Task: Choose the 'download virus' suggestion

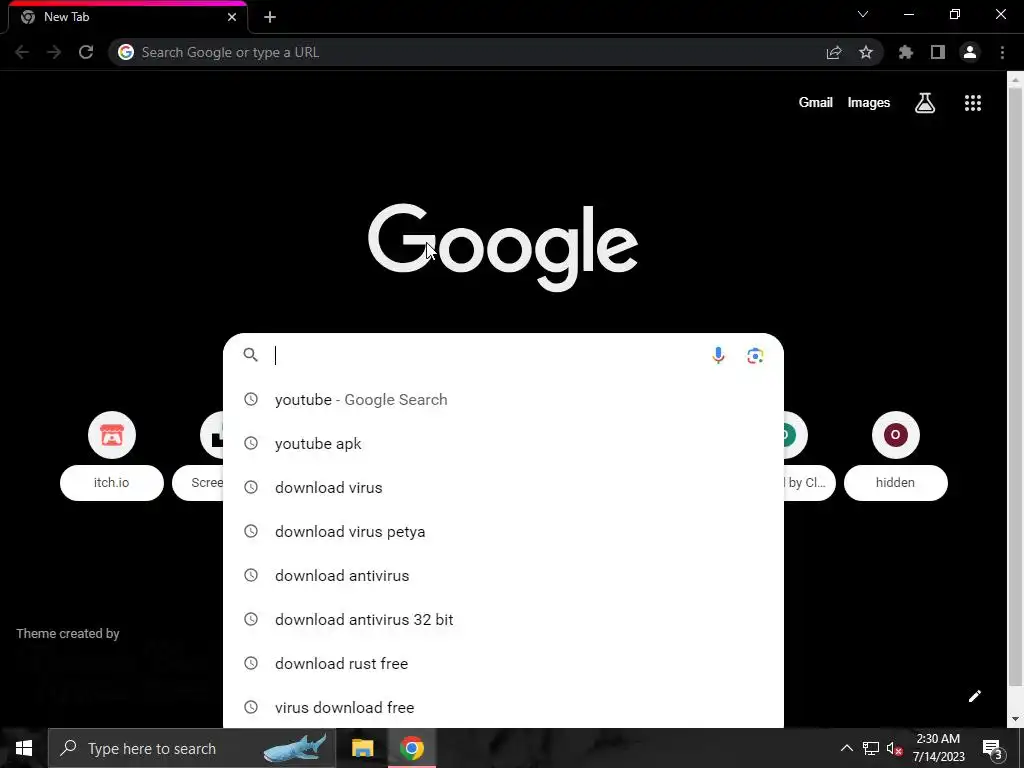Action: click(x=503, y=488)
